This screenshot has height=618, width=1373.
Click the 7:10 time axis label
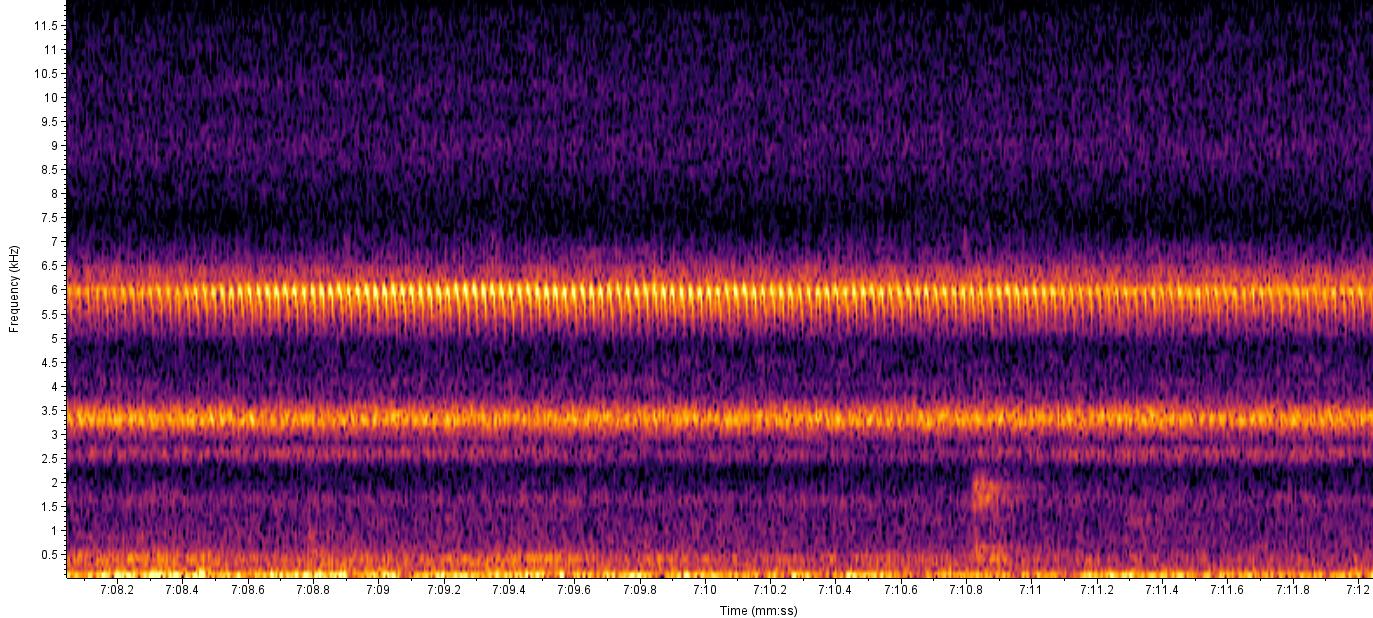[705, 590]
